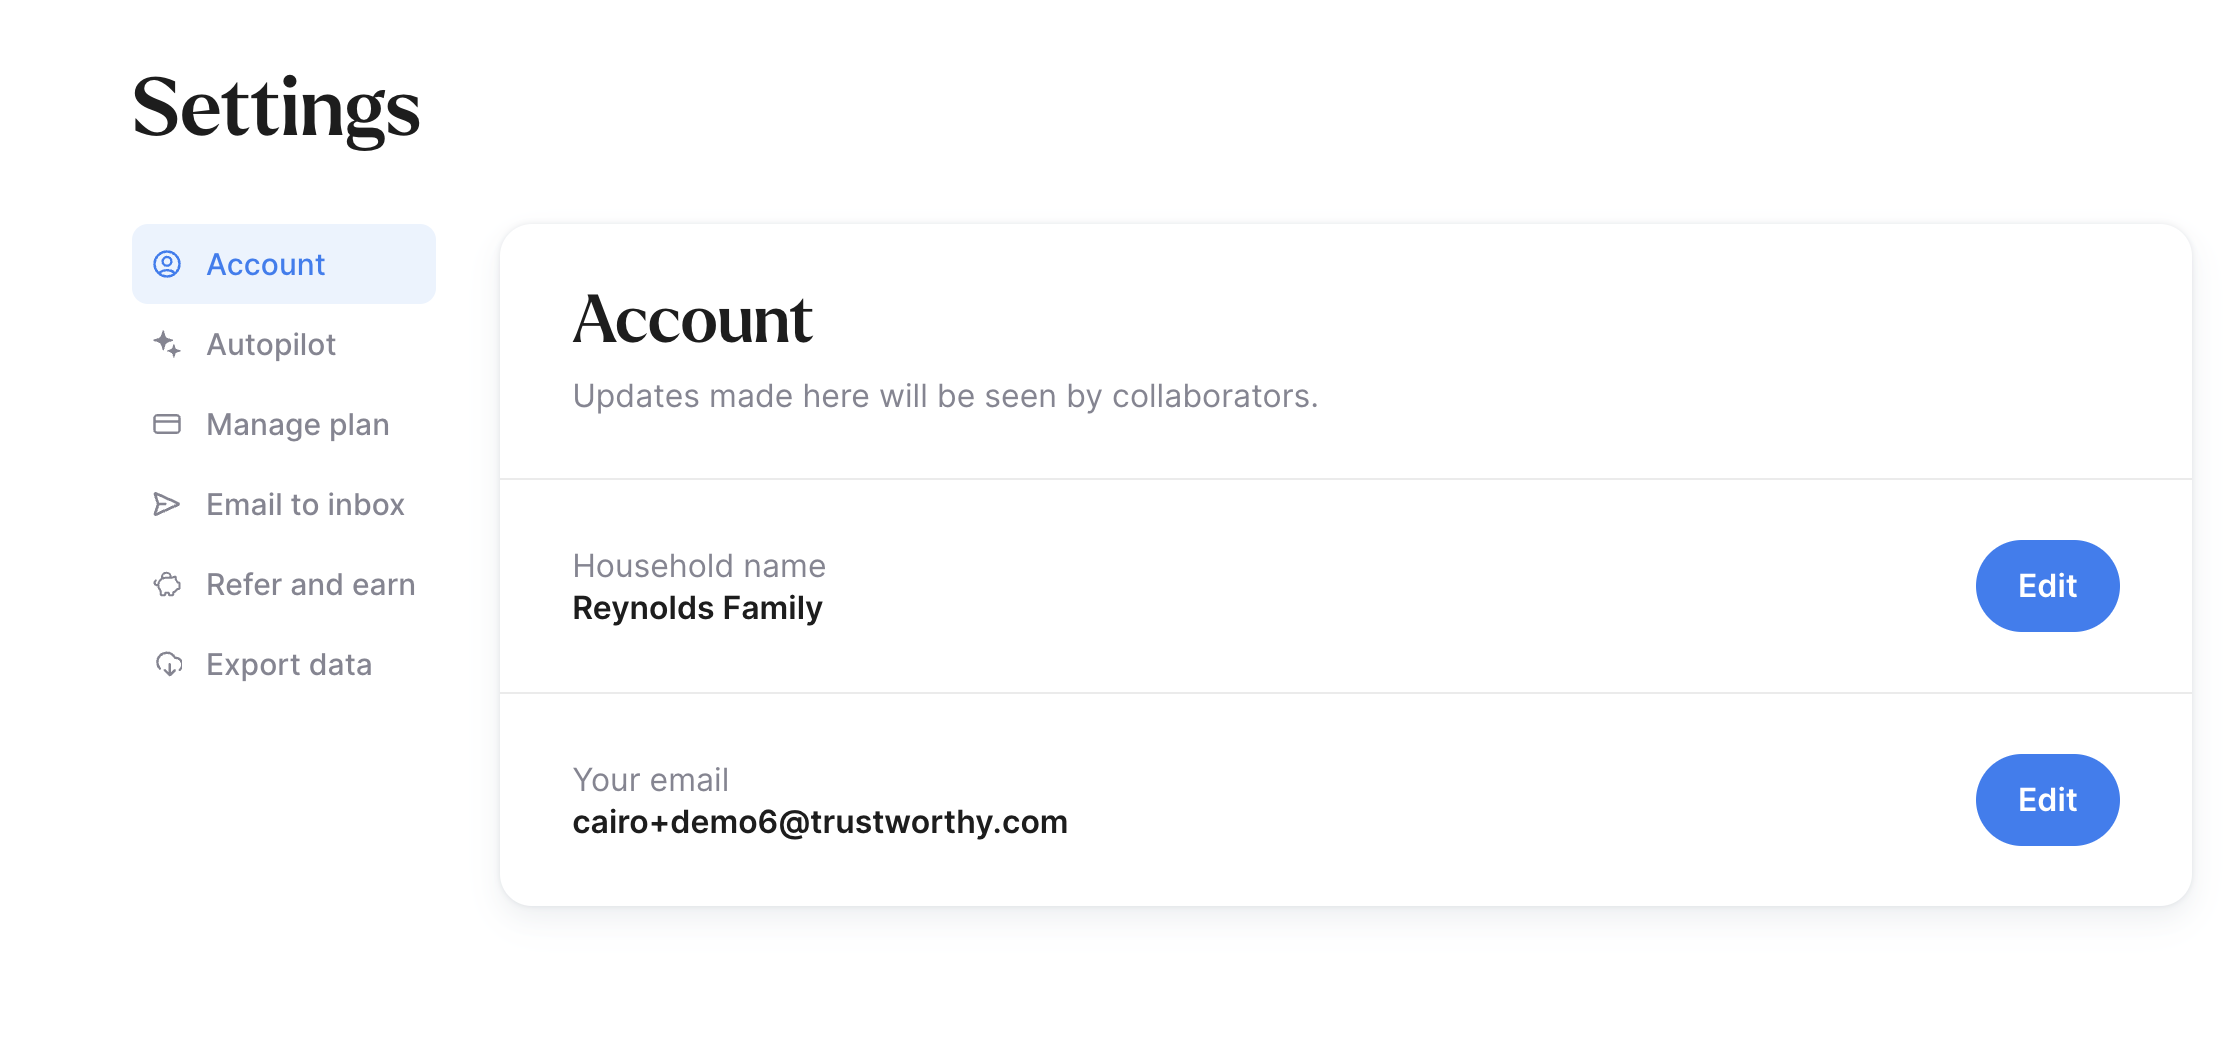Click the Household name label
Screen dimensions: 2236x1056
click(x=699, y=566)
